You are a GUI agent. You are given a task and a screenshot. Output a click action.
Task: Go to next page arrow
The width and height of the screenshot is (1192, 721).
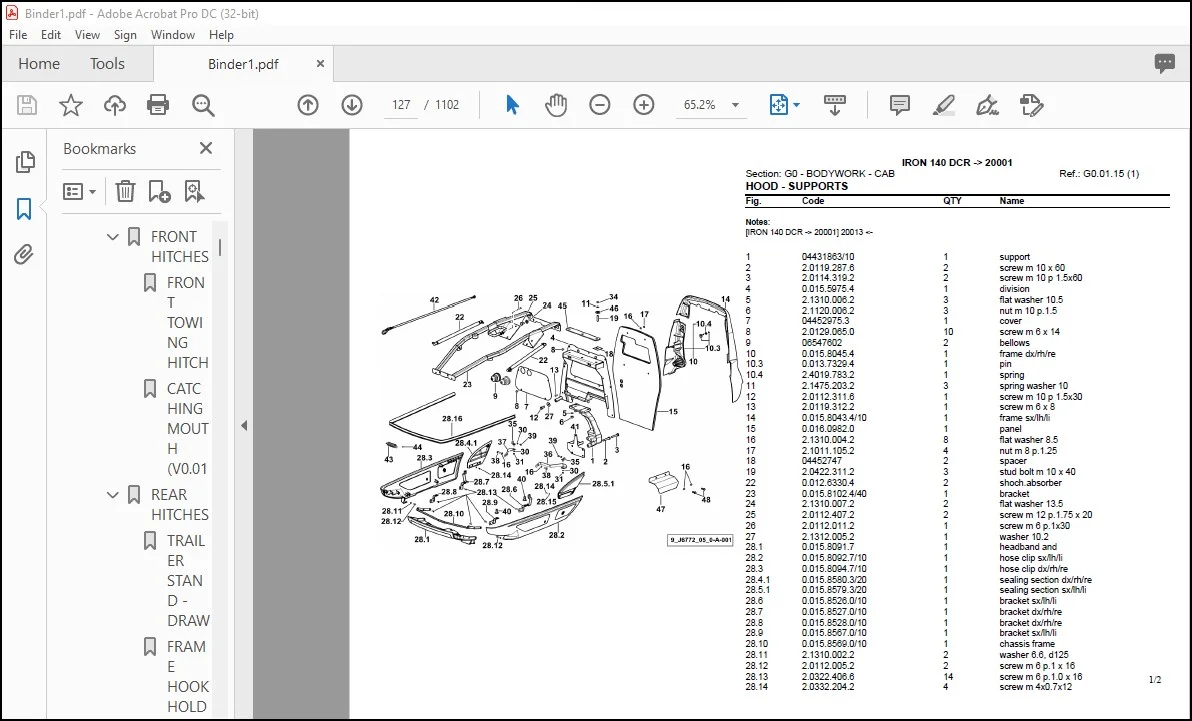(352, 105)
